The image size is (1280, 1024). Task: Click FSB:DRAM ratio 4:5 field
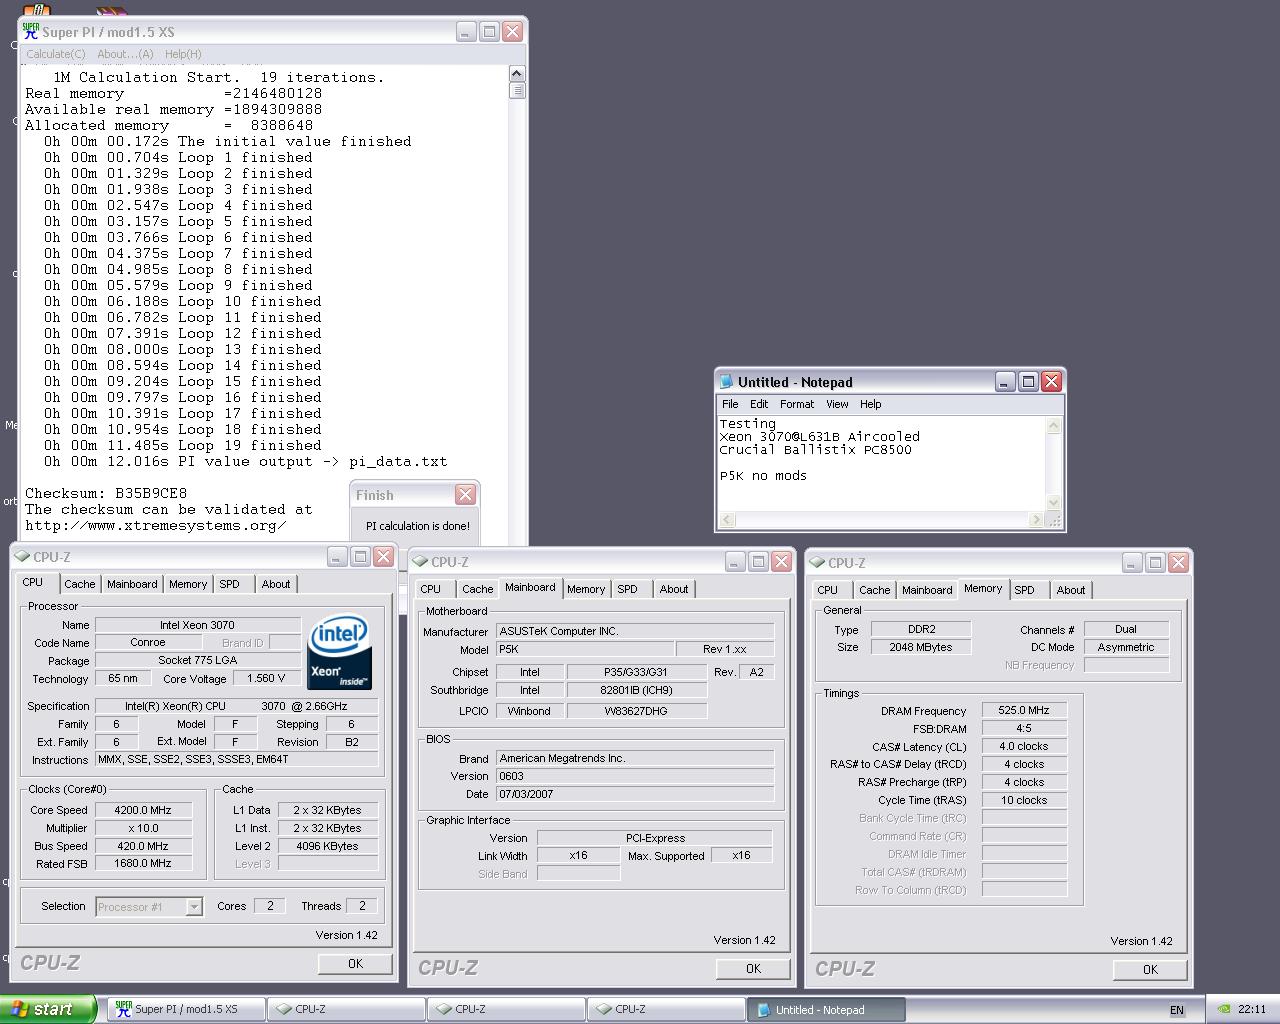(1024, 728)
